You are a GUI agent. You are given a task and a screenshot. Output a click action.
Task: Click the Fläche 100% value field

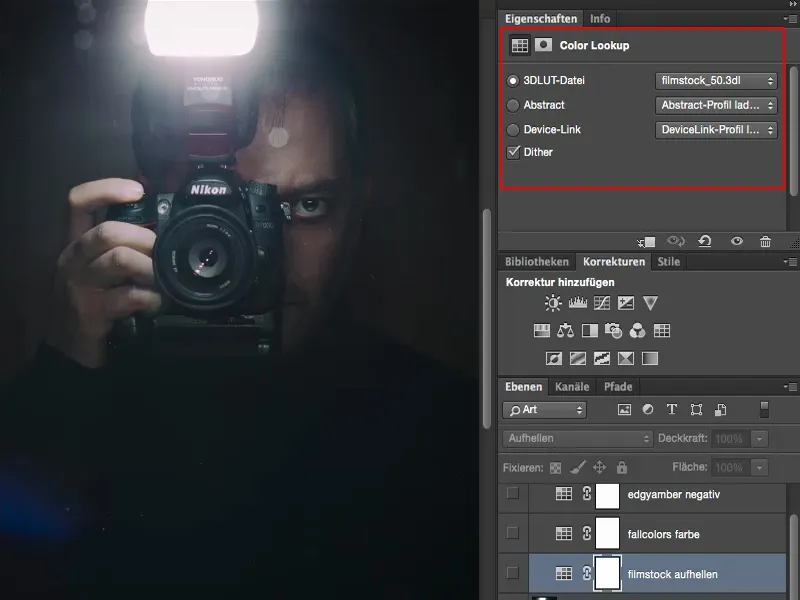pyautogui.click(x=730, y=467)
